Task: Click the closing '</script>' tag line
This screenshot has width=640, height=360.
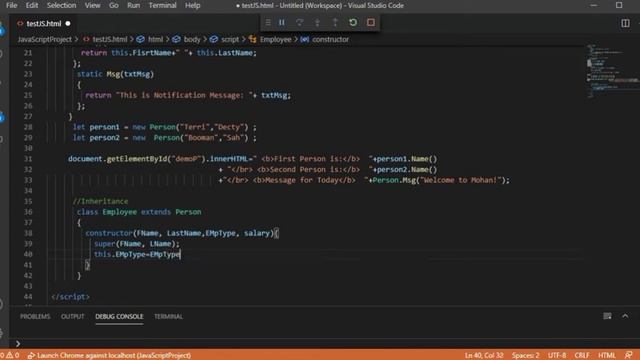Action: (70, 297)
